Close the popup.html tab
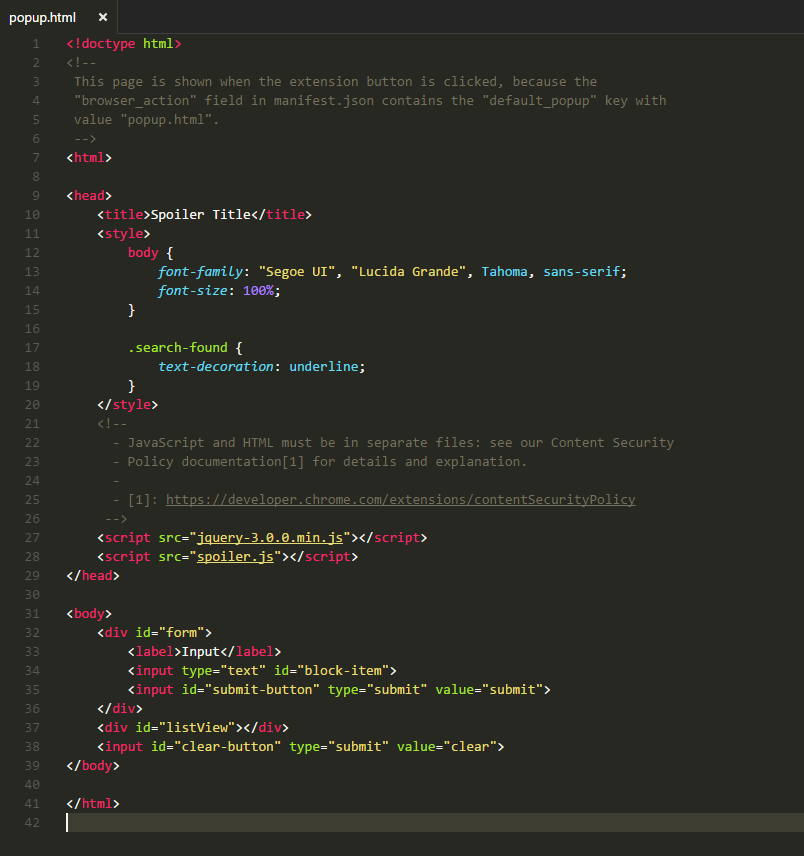 pyautogui.click(x=103, y=17)
